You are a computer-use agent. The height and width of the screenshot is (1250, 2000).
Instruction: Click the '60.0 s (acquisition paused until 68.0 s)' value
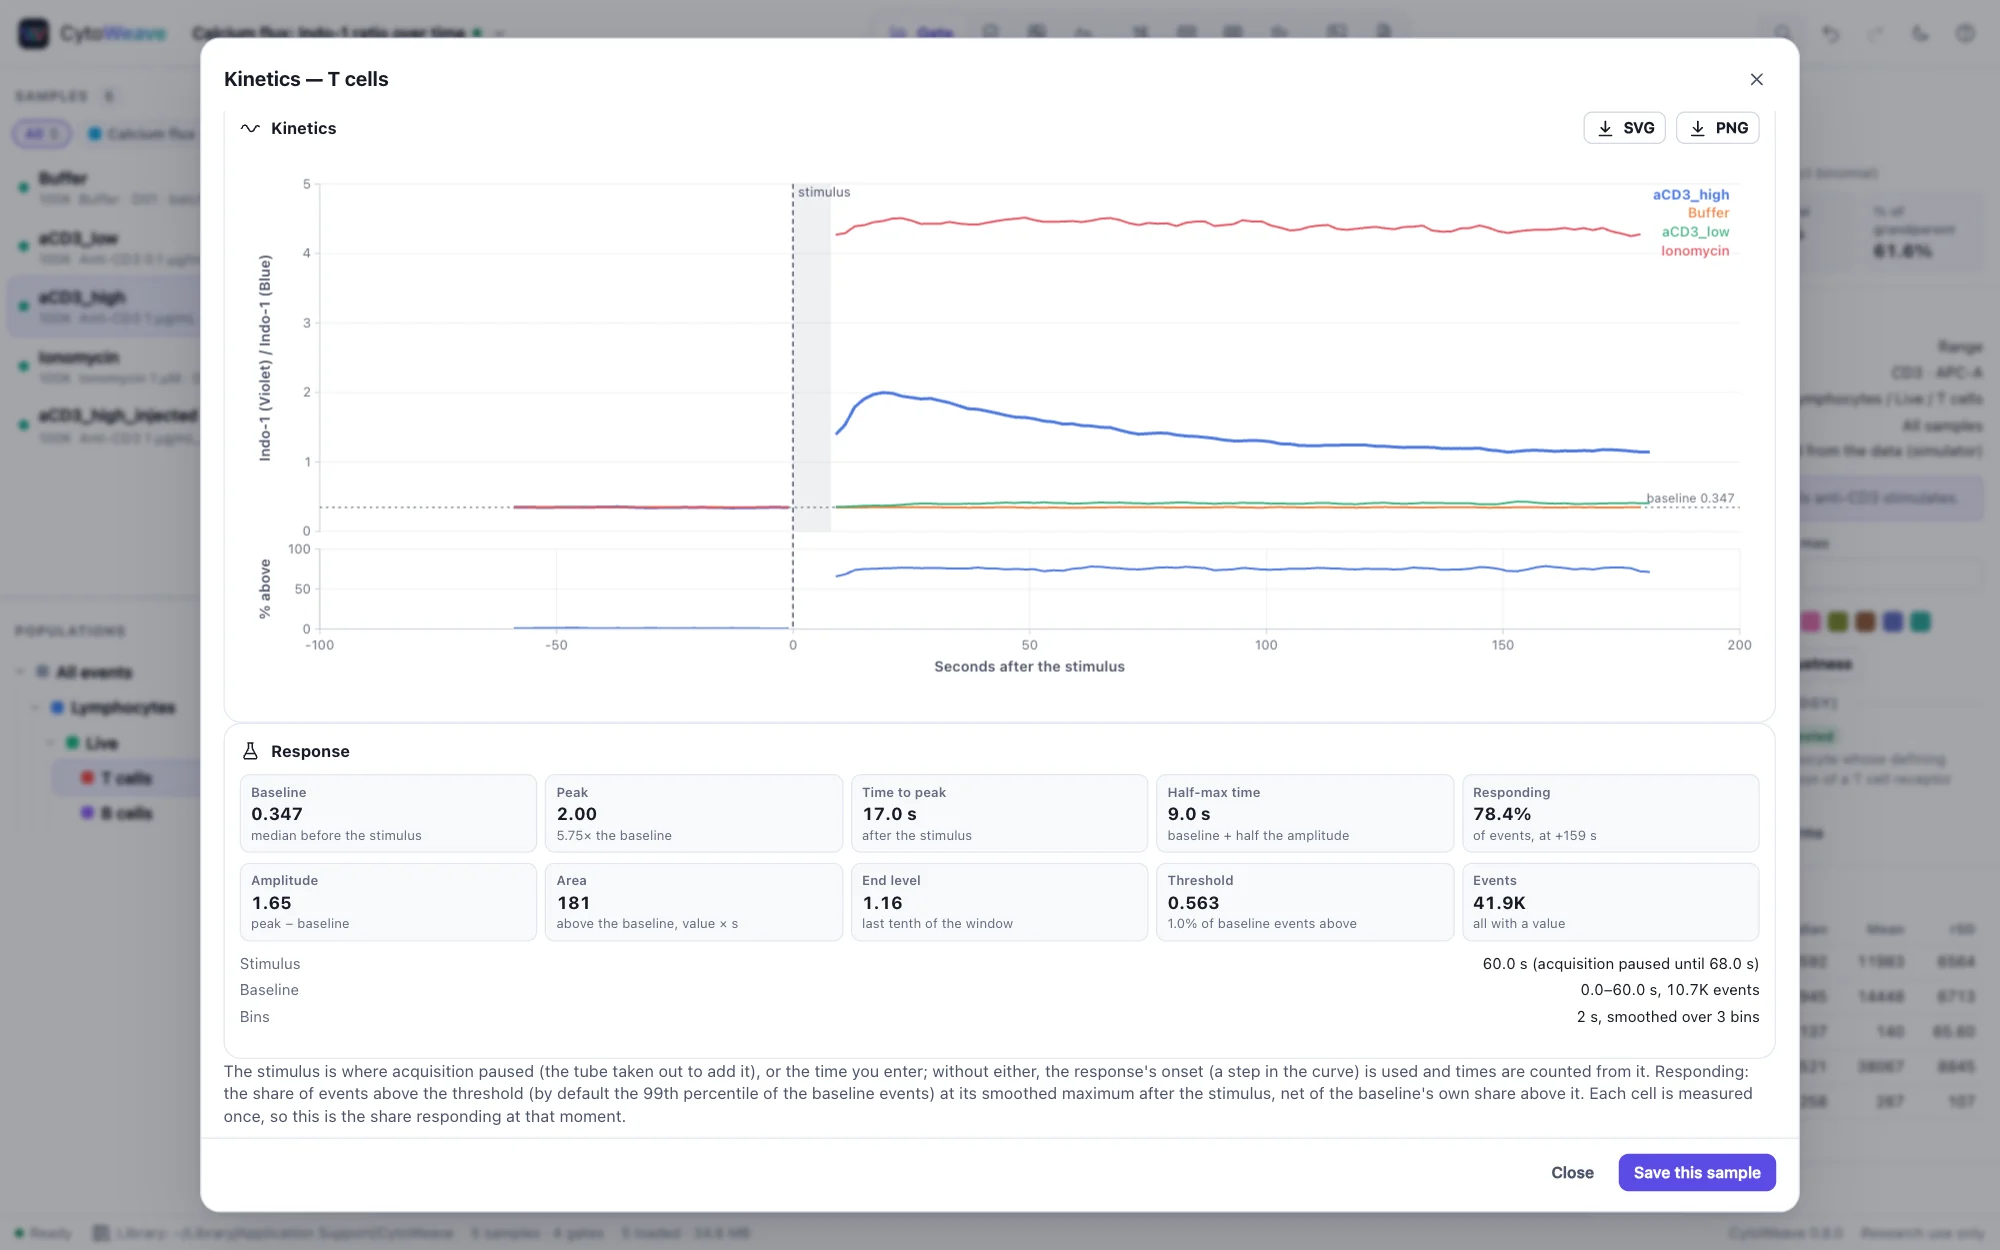click(1620, 964)
